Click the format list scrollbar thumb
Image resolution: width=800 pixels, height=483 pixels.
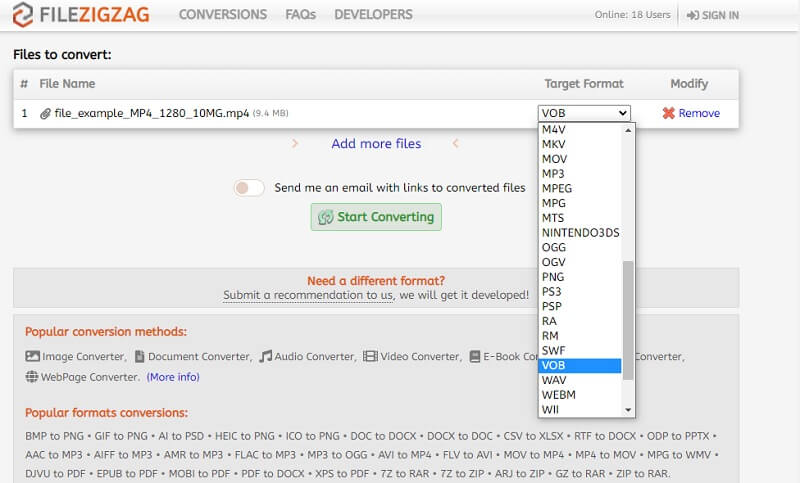coord(628,320)
